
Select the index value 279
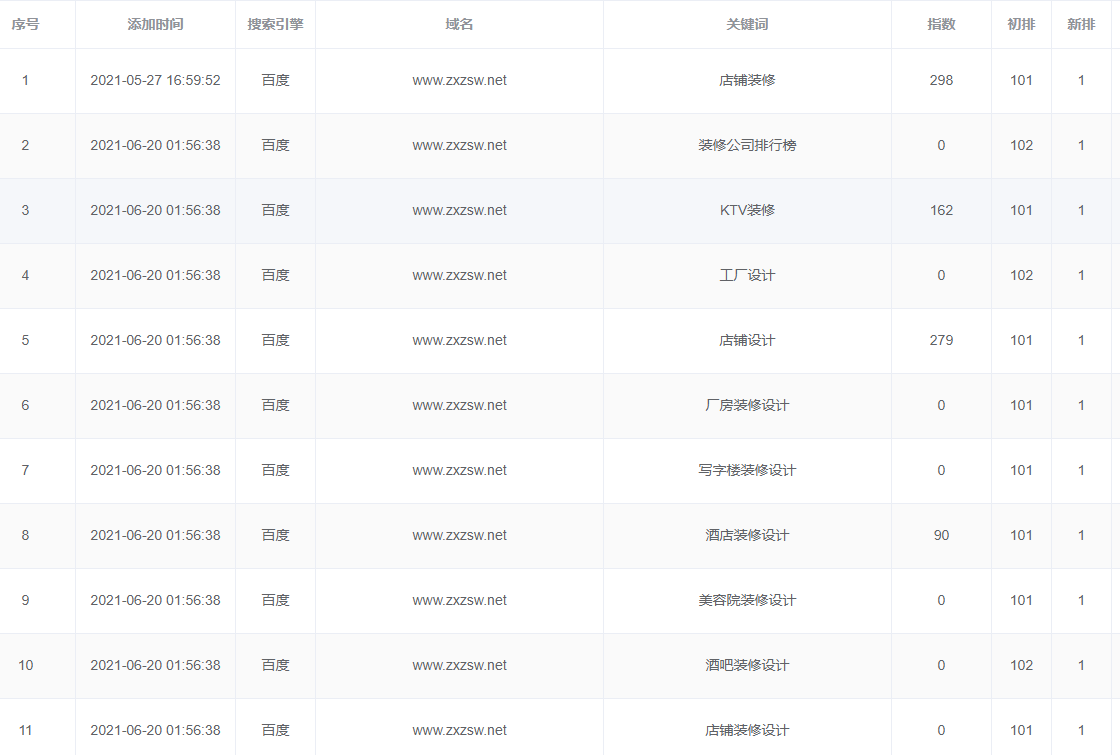click(x=941, y=340)
